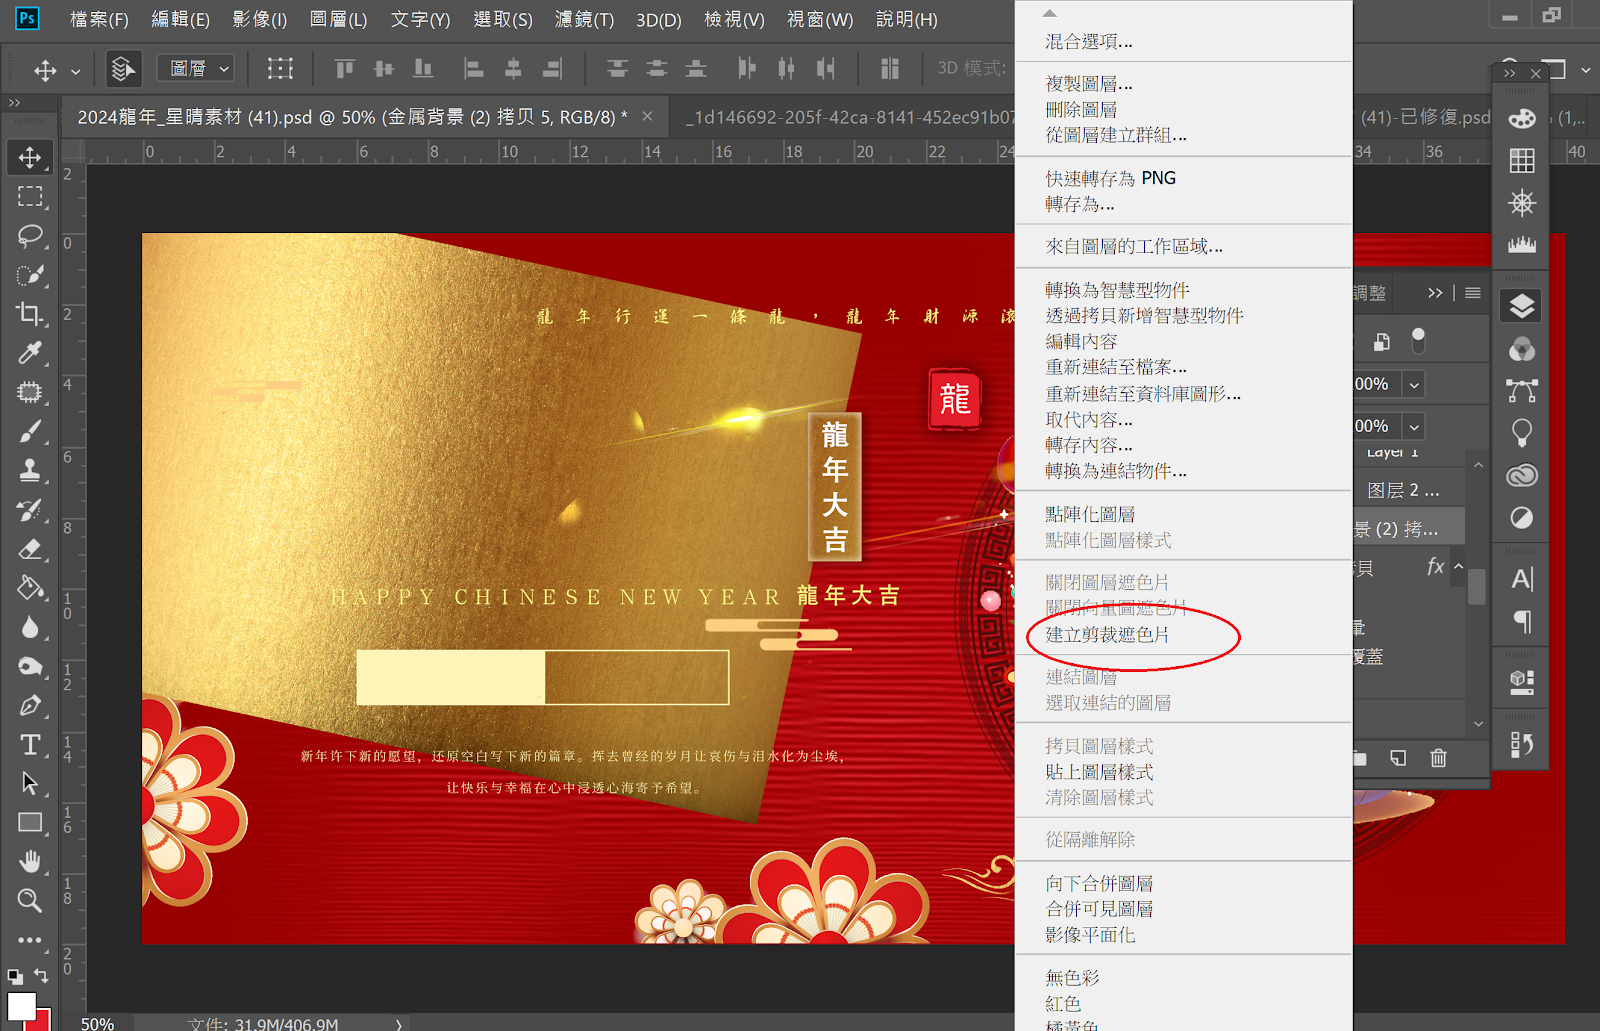
Task: Select the Hand tool
Action: [x=30, y=862]
